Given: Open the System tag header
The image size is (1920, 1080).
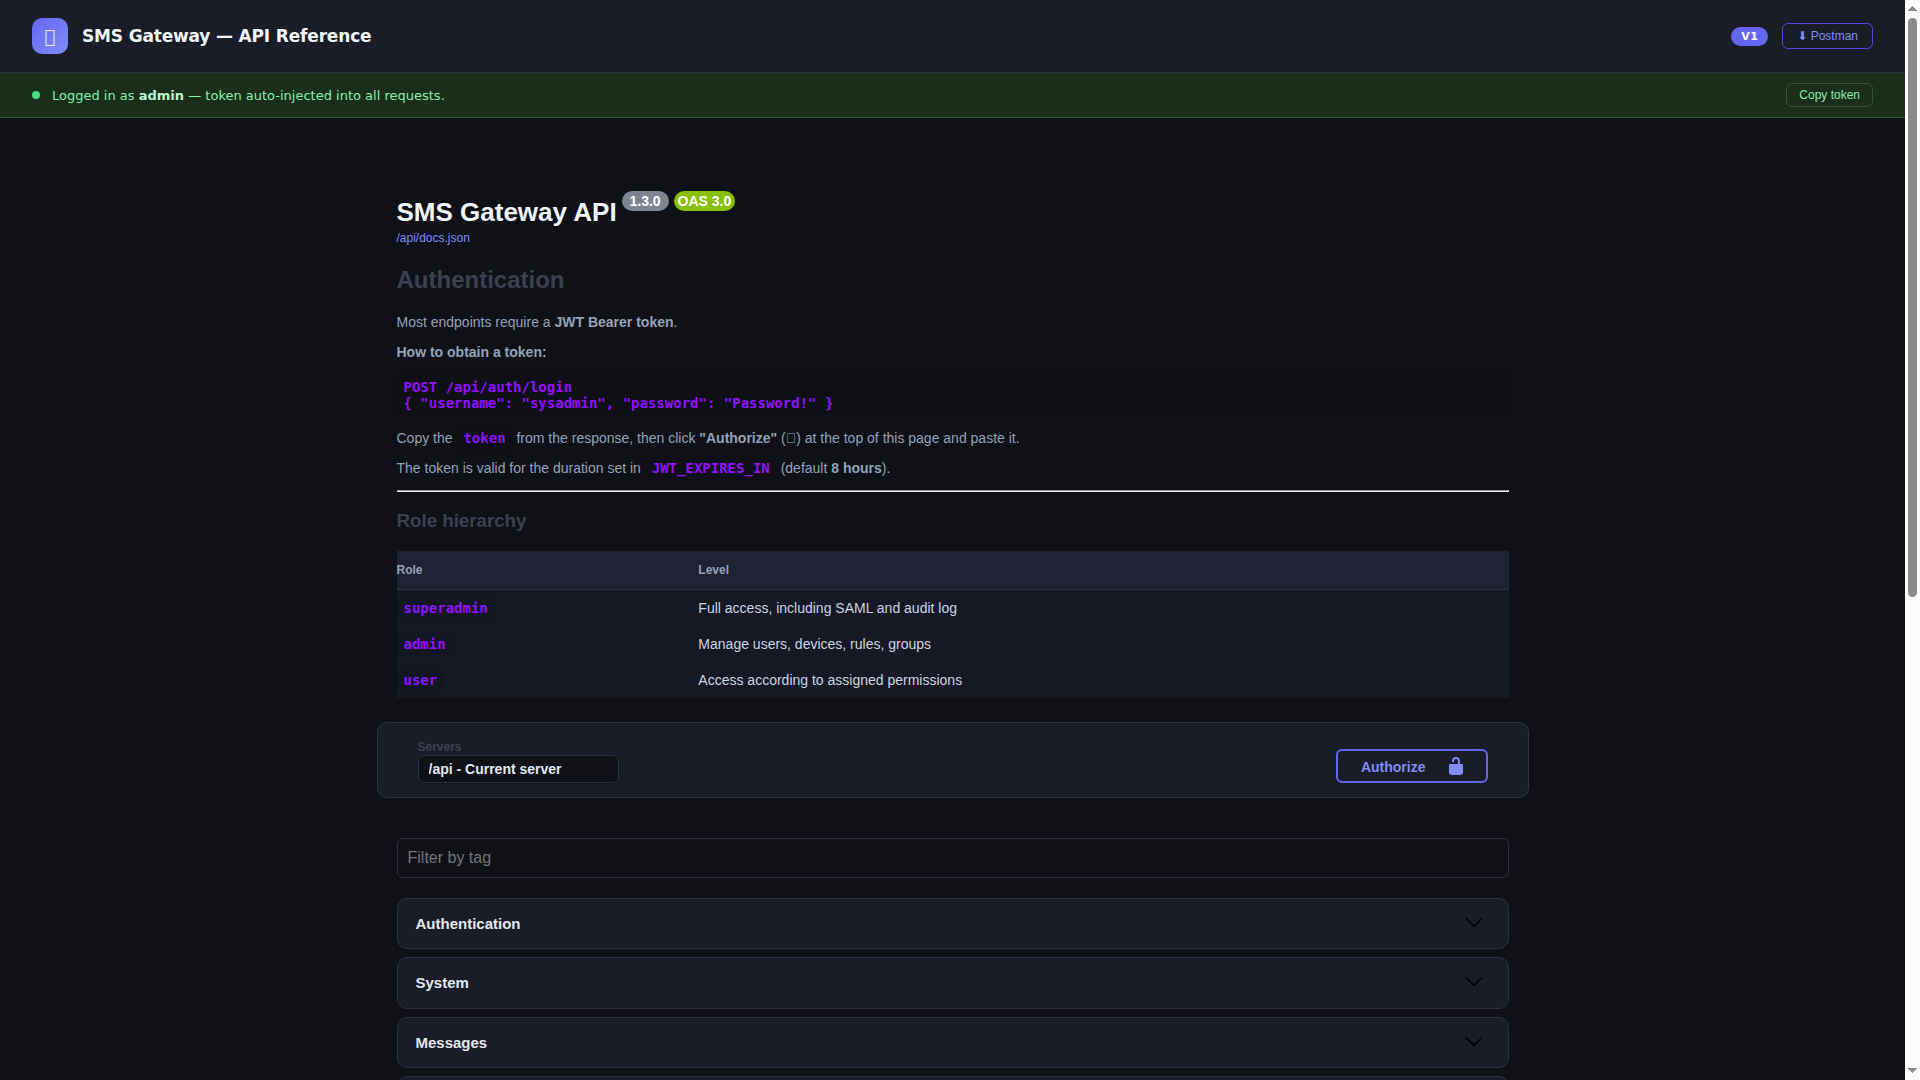Looking at the screenshot, I should click(952, 983).
